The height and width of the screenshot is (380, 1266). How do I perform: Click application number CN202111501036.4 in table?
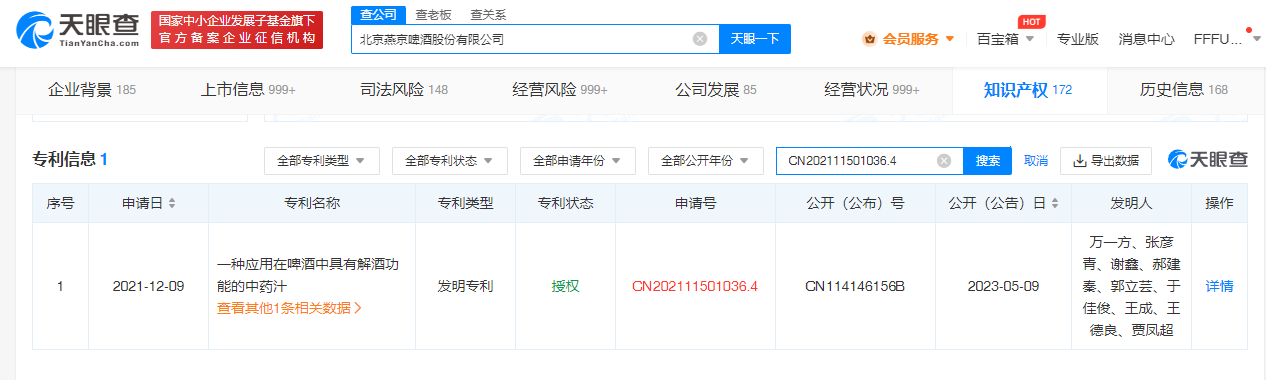click(x=695, y=286)
